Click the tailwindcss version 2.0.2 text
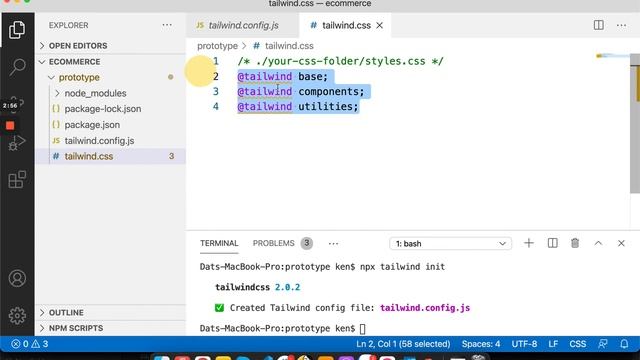 [x=287, y=287]
